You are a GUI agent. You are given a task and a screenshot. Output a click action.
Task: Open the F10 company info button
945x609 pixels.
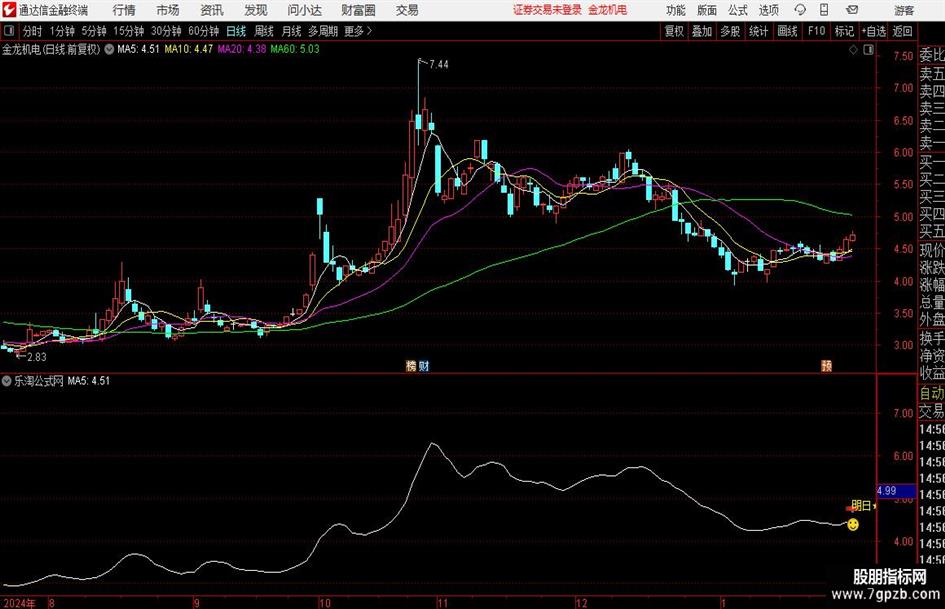click(x=816, y=31)
